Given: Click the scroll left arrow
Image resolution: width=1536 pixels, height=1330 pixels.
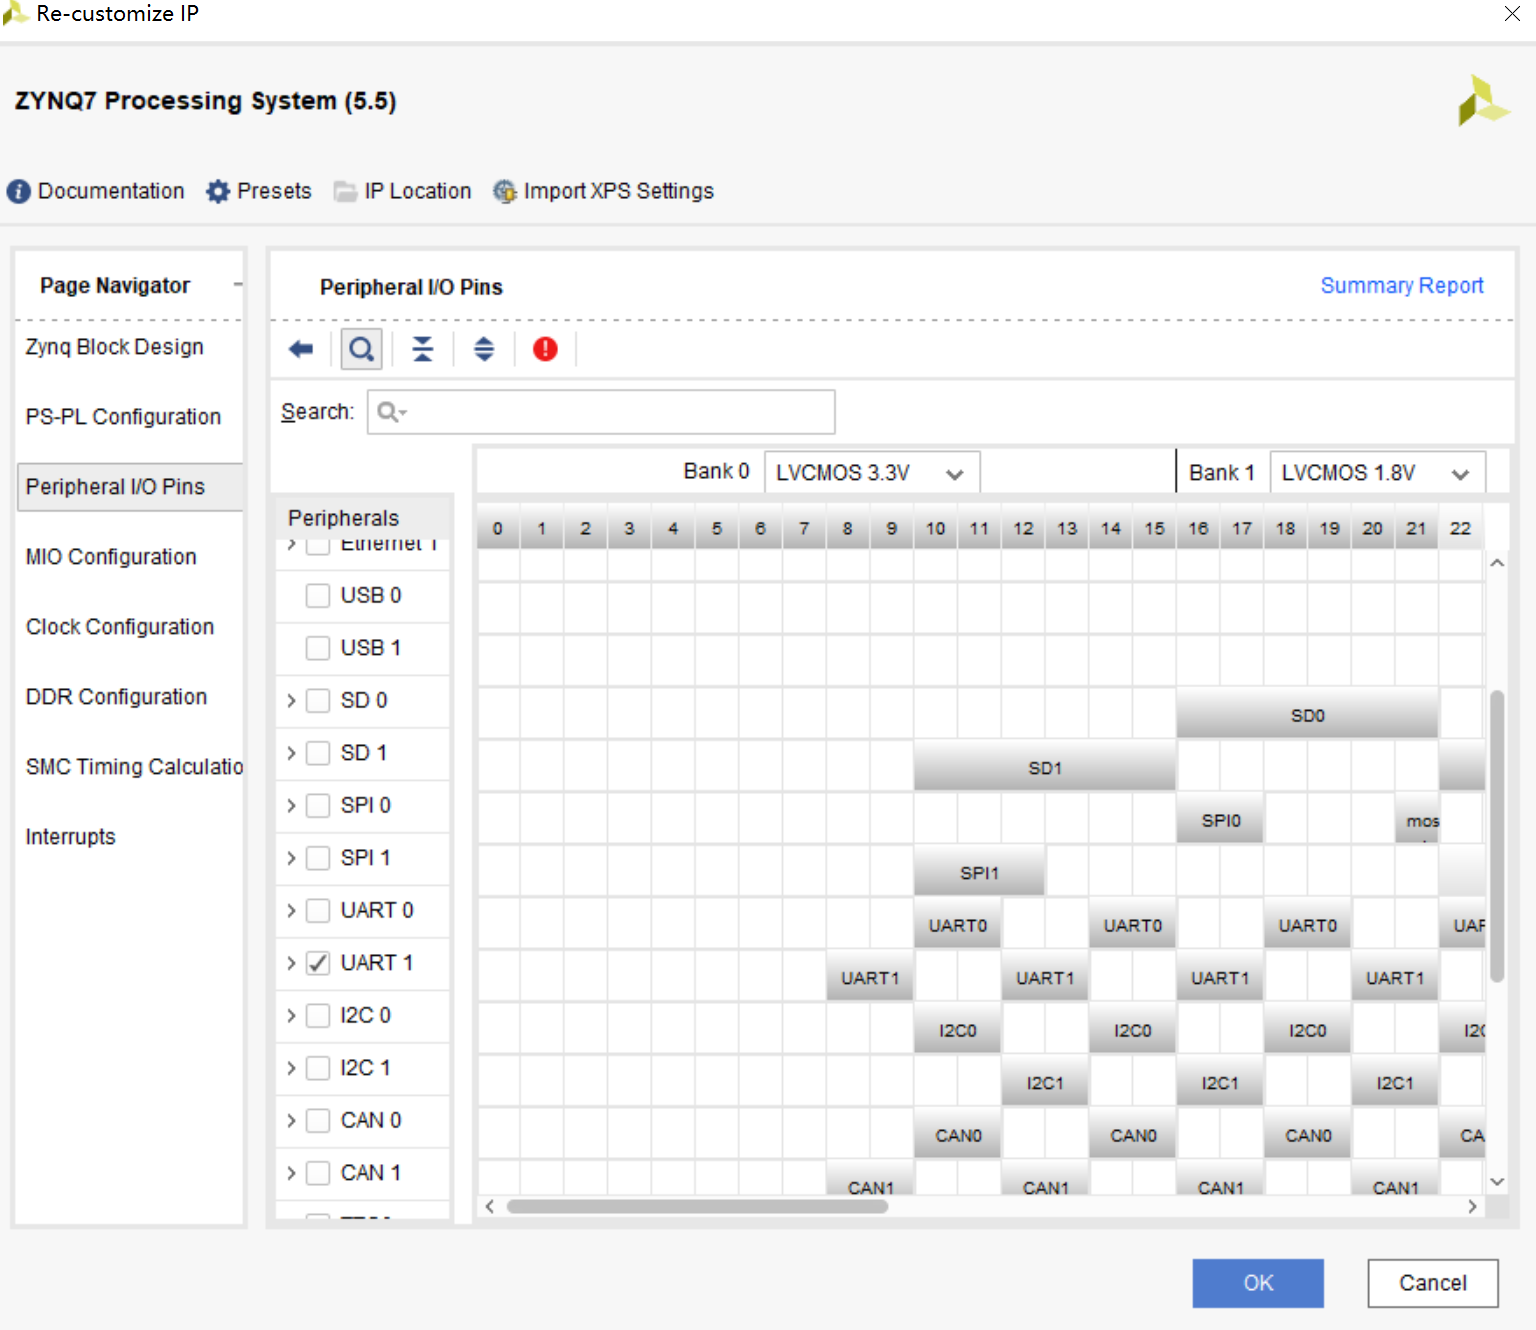Looking at the screenshot, I should (490, 1206).
